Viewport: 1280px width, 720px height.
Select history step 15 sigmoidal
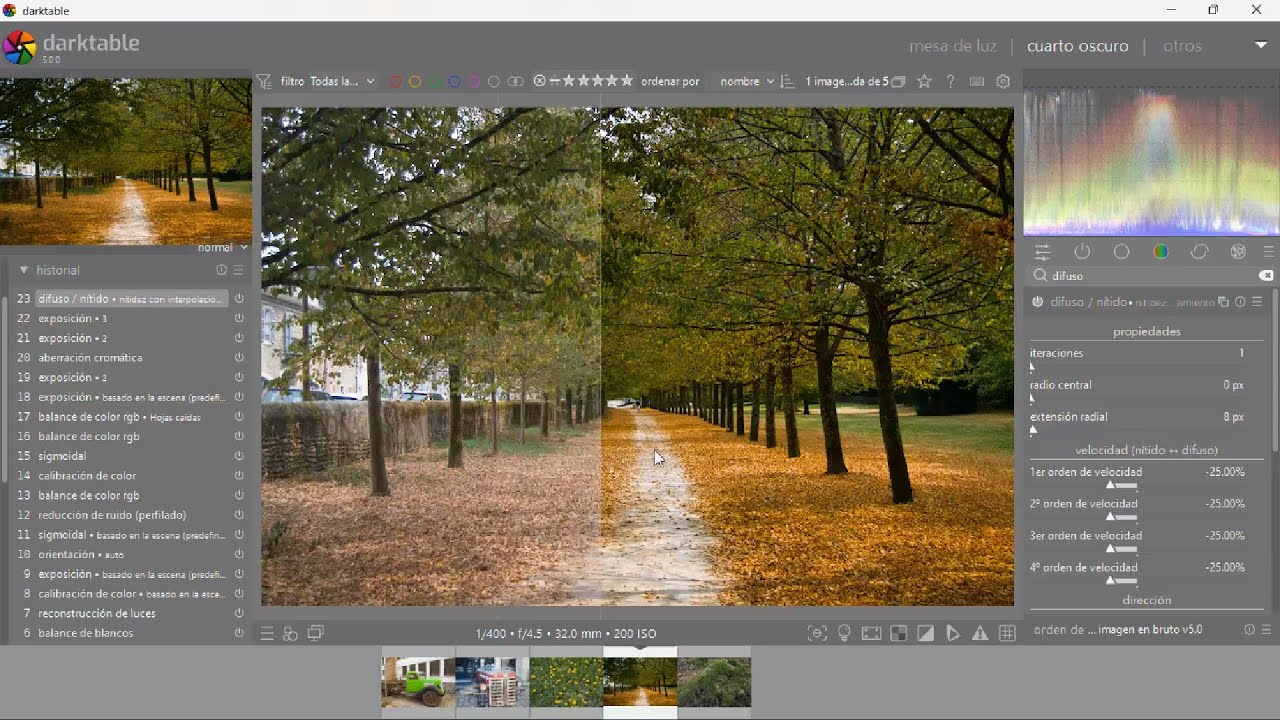pyautogui.click(x=62, y=456)
